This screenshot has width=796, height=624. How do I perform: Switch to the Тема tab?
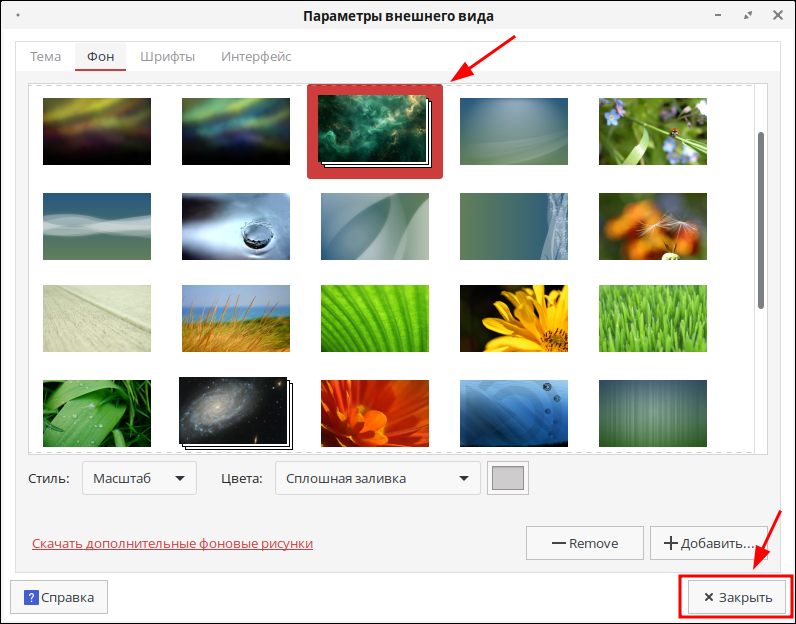(x=45, y=56)
